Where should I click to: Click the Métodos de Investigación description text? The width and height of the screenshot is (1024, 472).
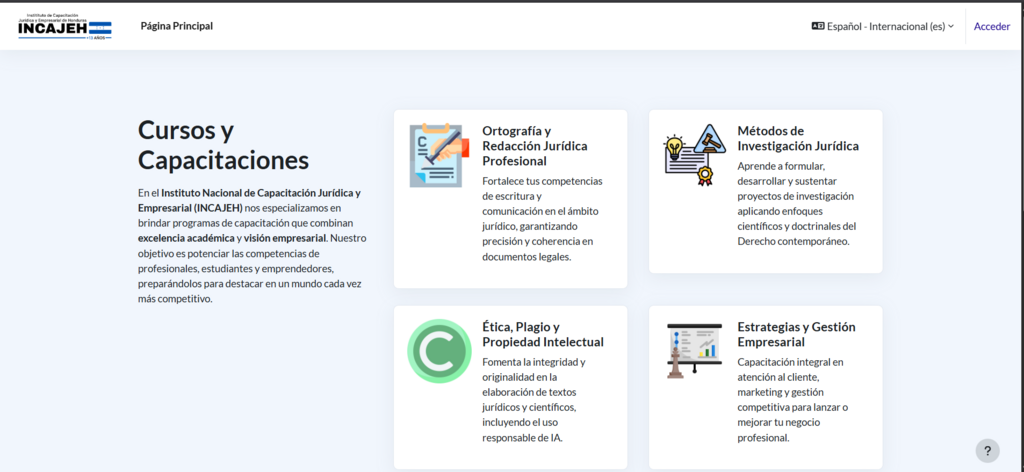[x=797, y=203]
